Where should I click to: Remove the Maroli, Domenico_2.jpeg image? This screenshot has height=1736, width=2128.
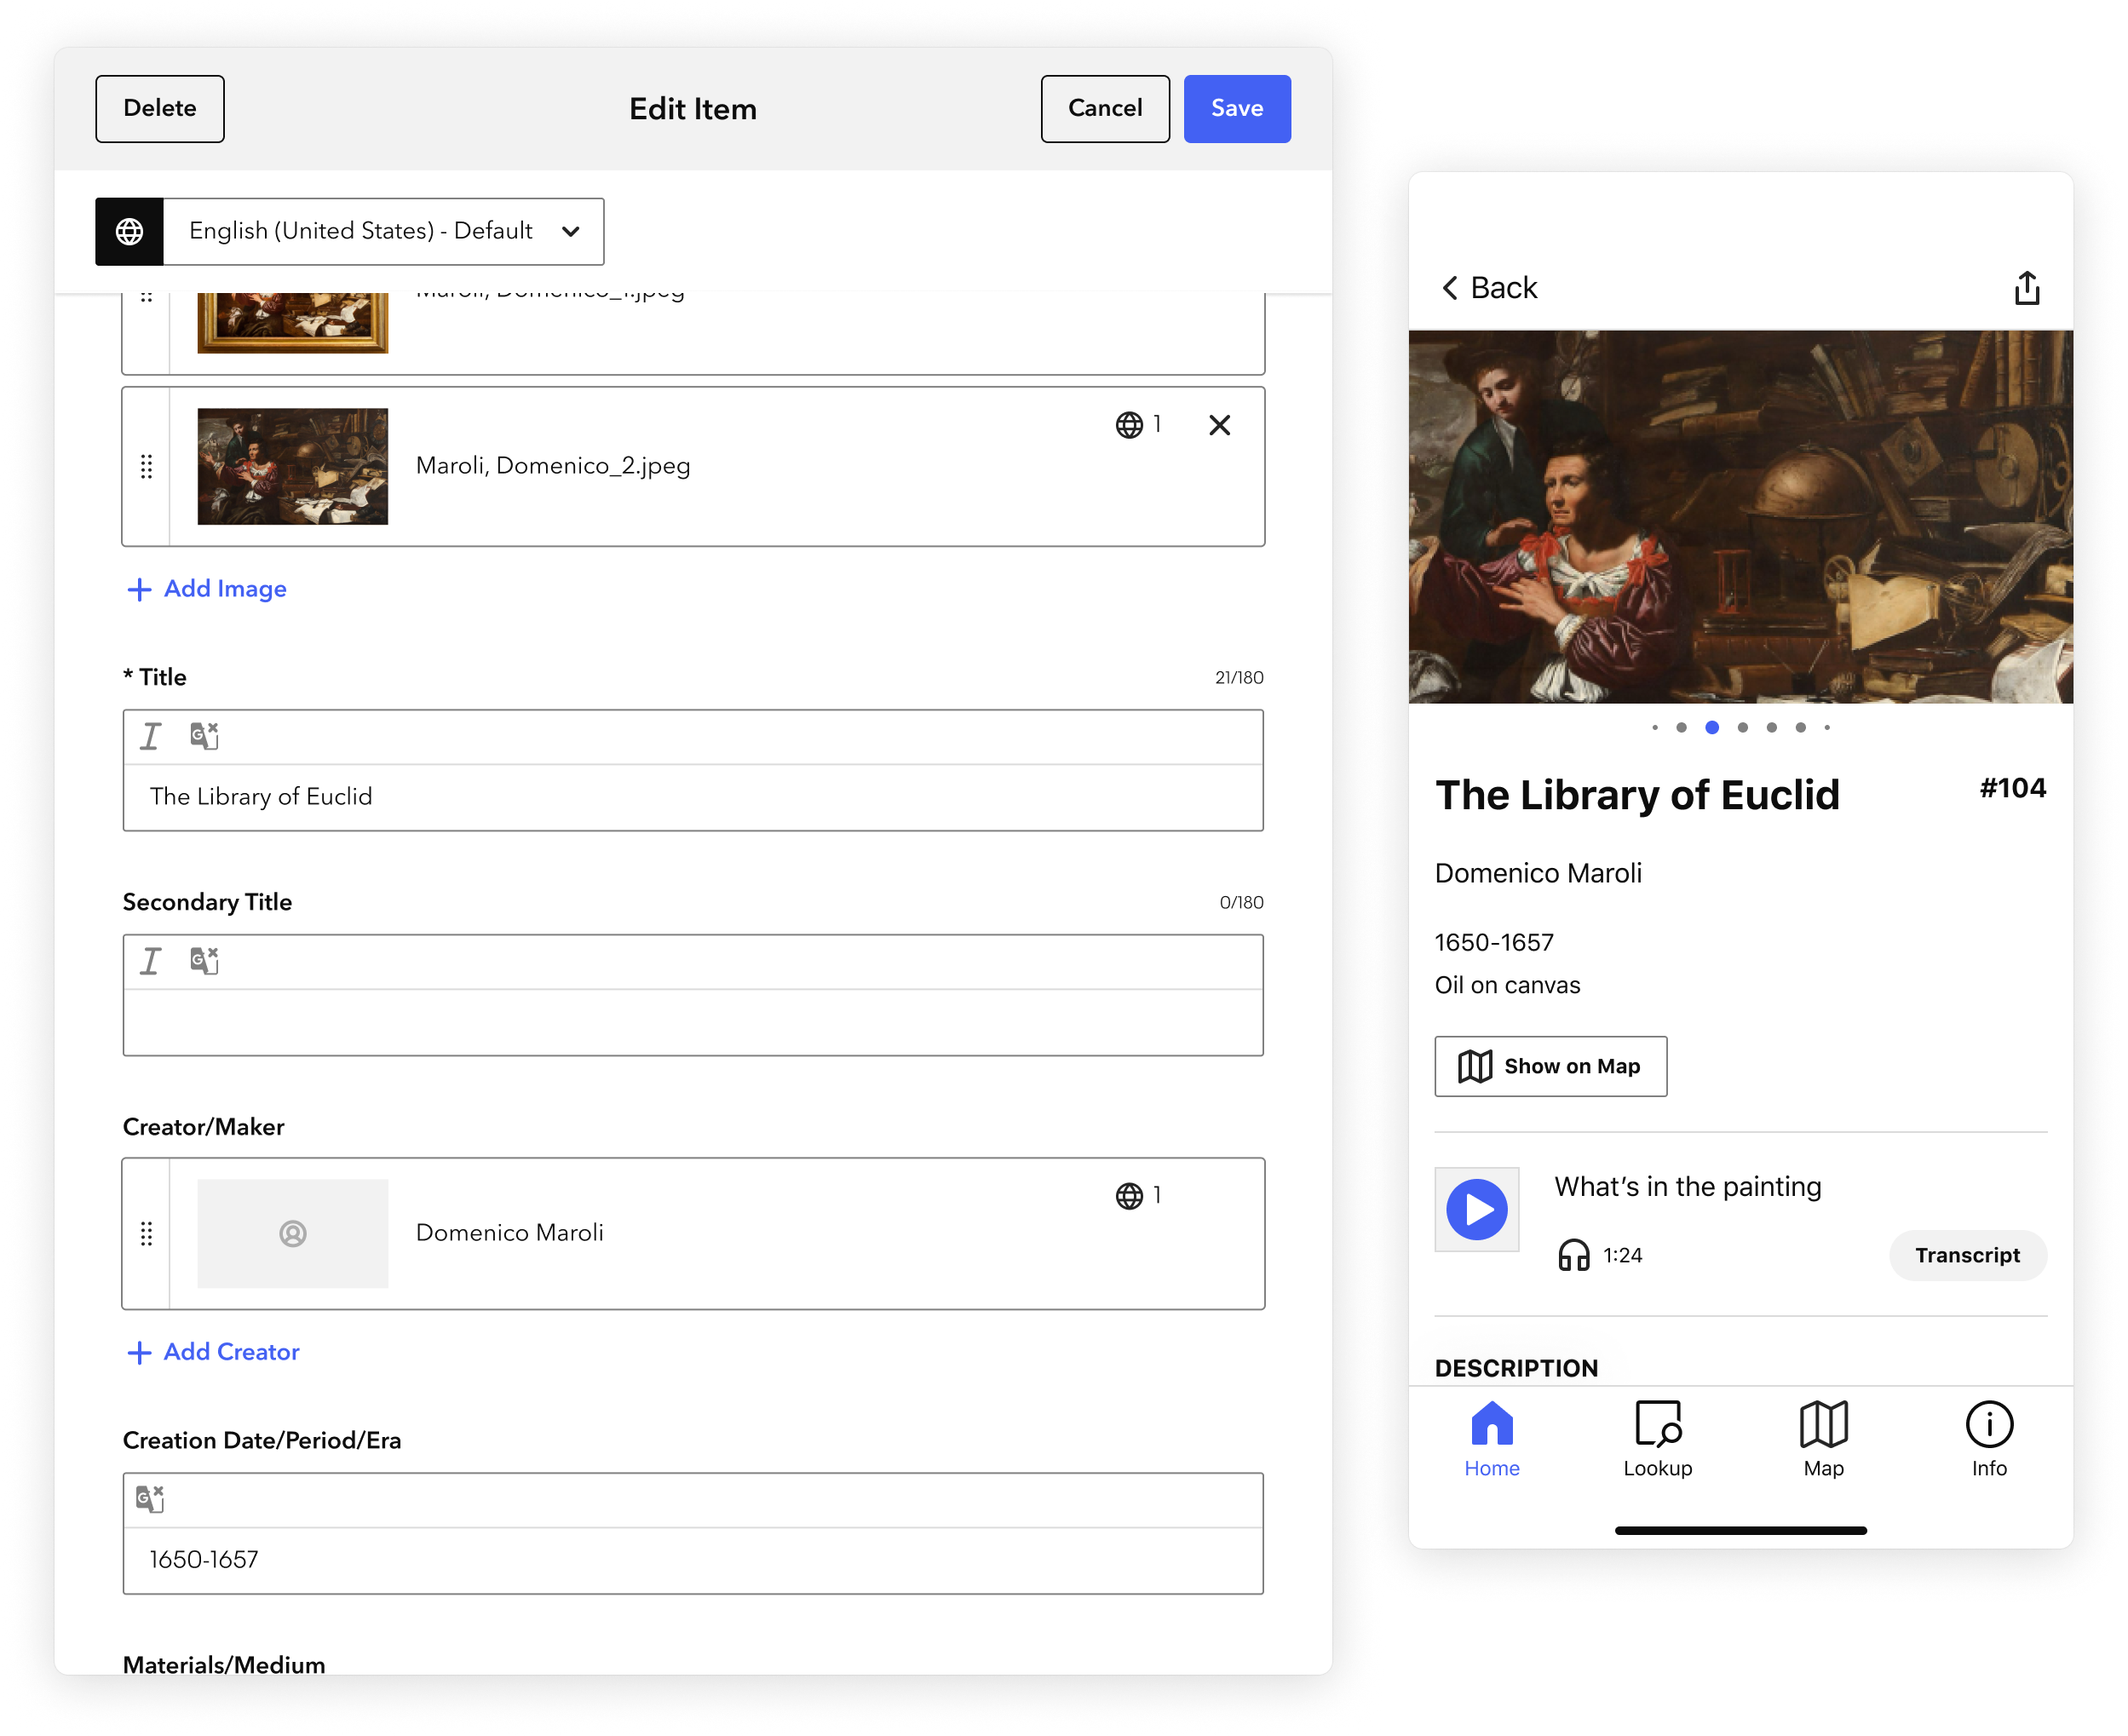tap(1219, 425)
